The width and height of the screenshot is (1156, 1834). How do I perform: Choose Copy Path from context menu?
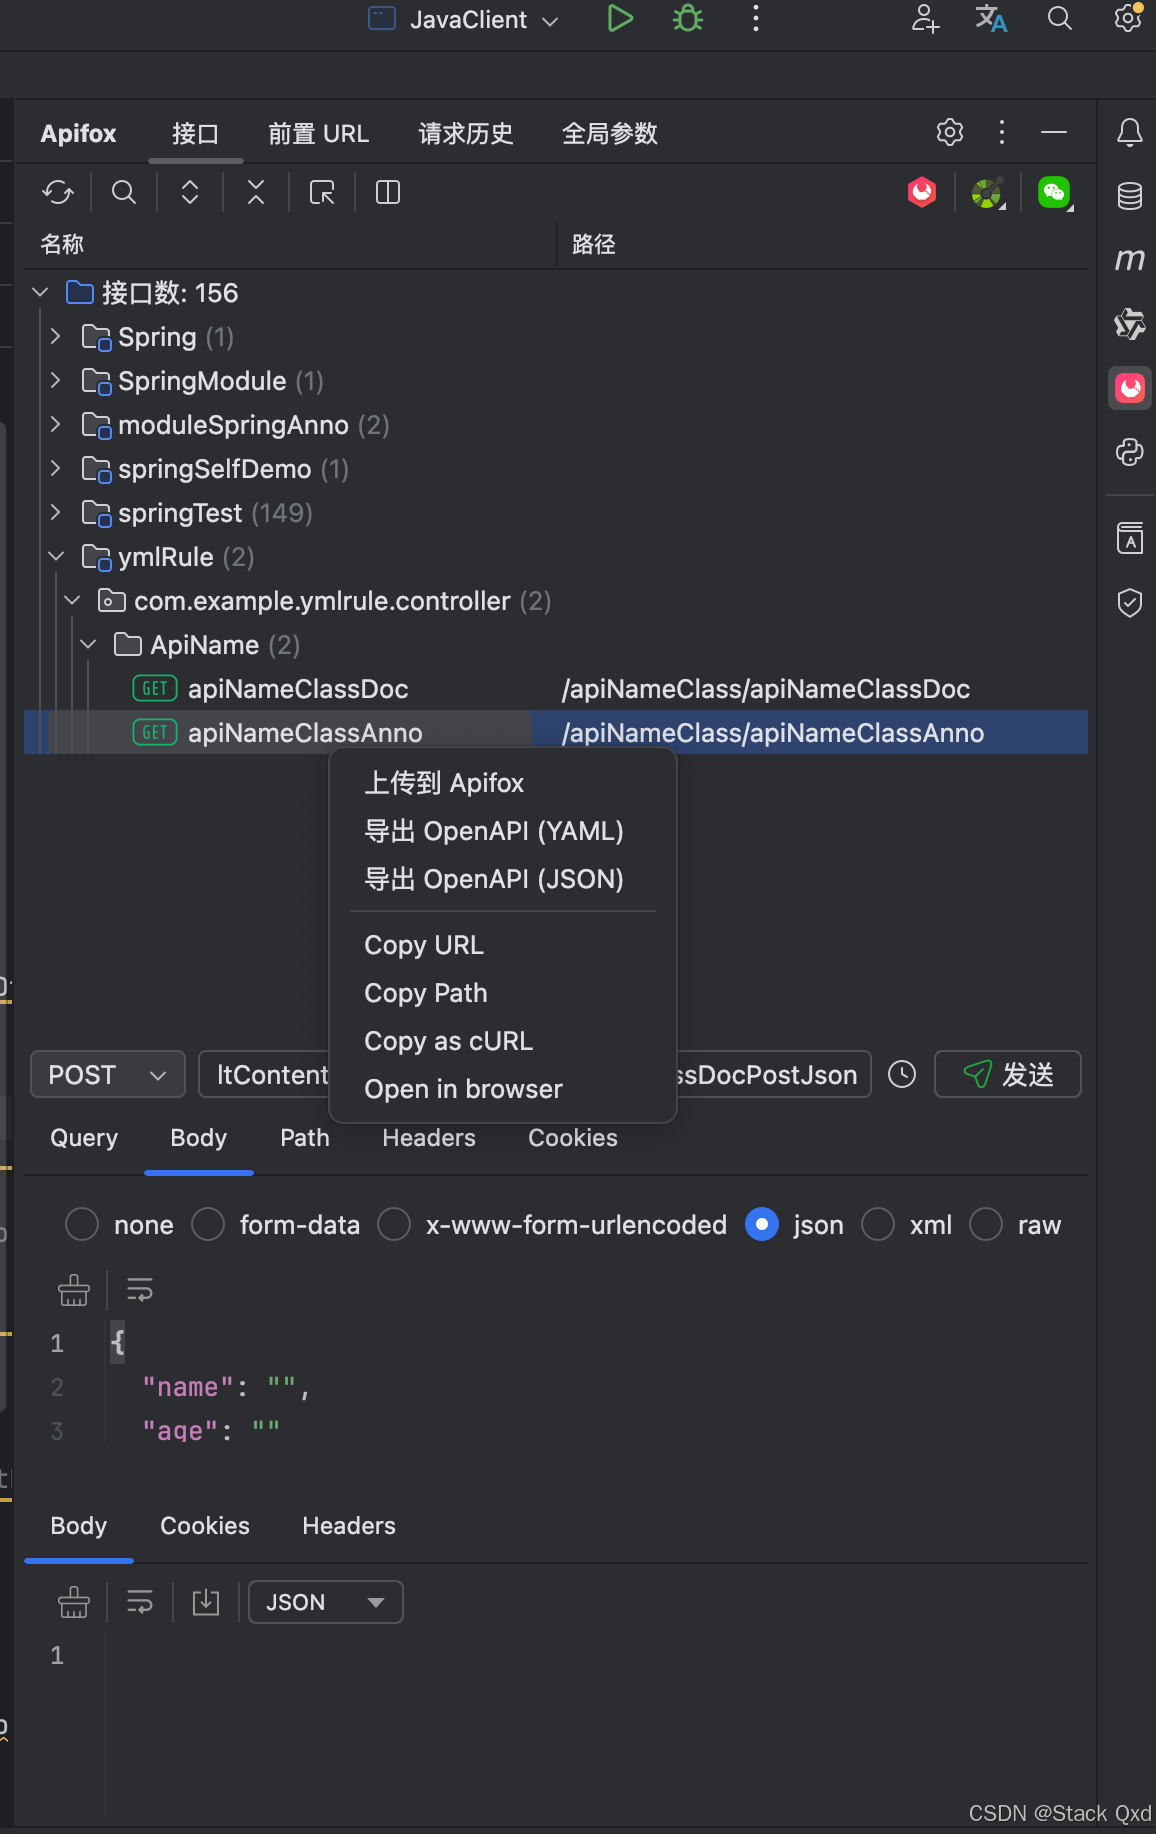[x=503, y=992]
